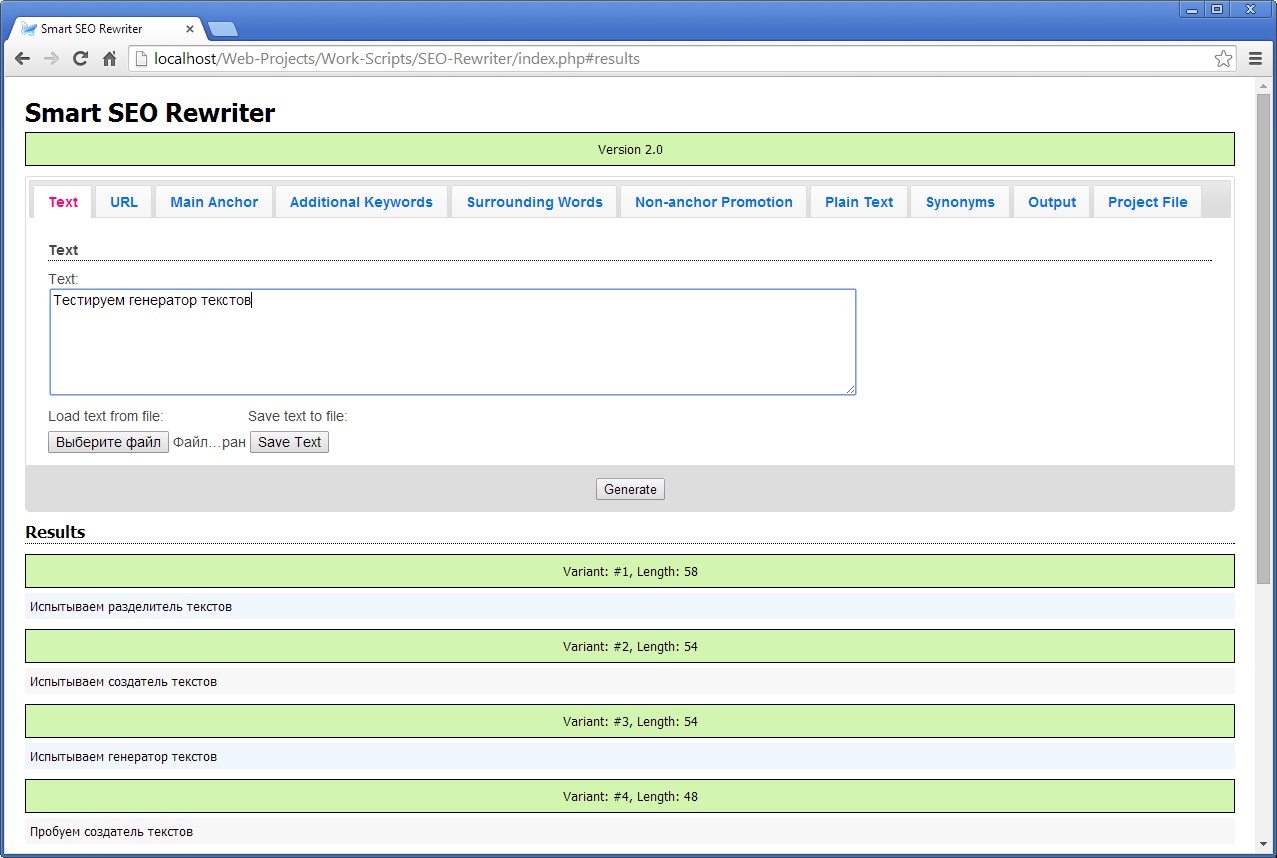1277x858 pixels.
Task: Open the Main Anchor tab
Action: [214, 202]
